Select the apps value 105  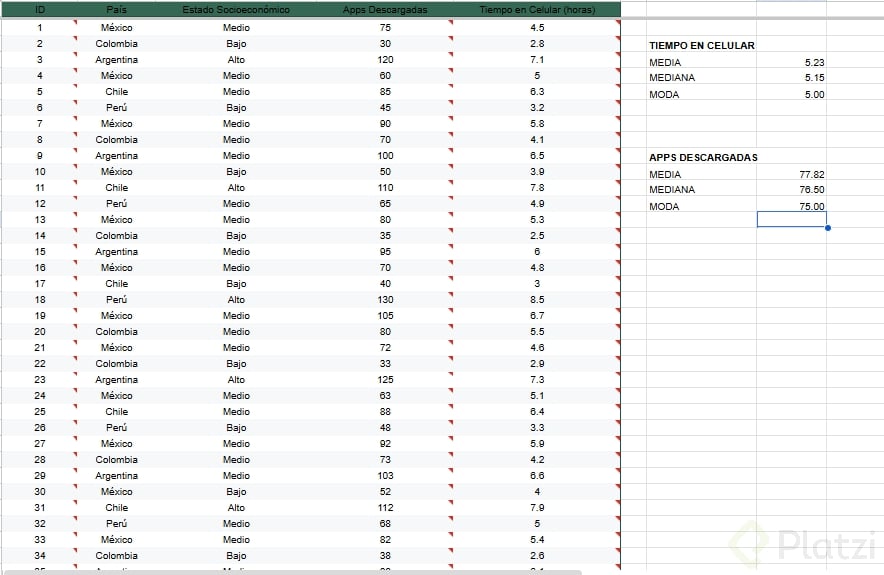coord(385,316)
